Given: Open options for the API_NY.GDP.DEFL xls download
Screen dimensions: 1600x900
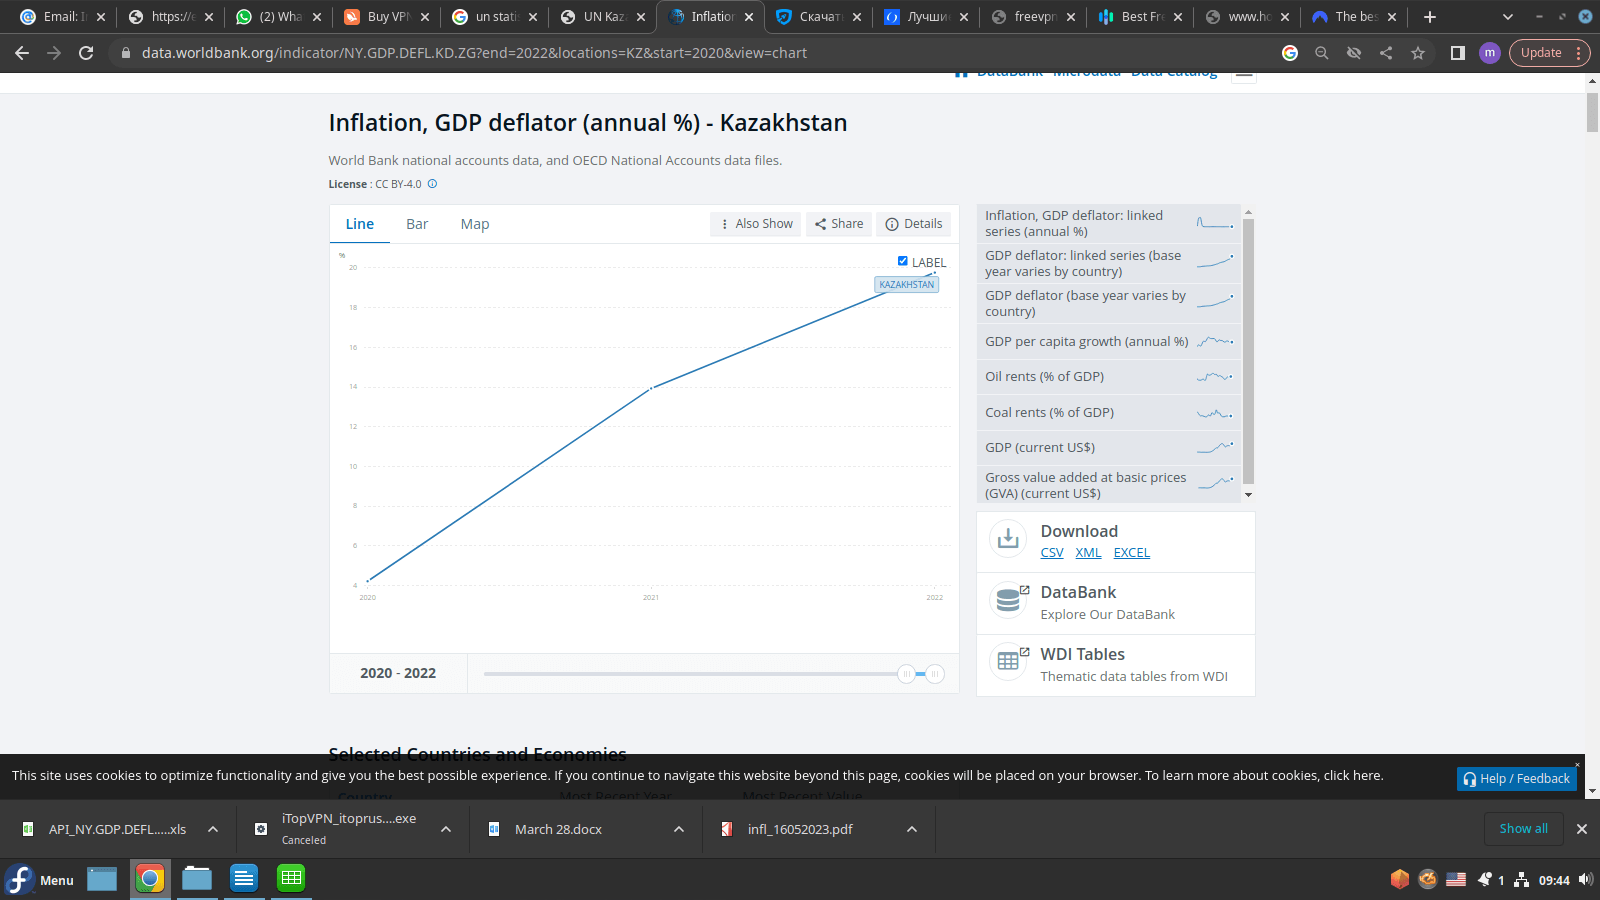Looking at the screenshot, I should click(213, 829).
